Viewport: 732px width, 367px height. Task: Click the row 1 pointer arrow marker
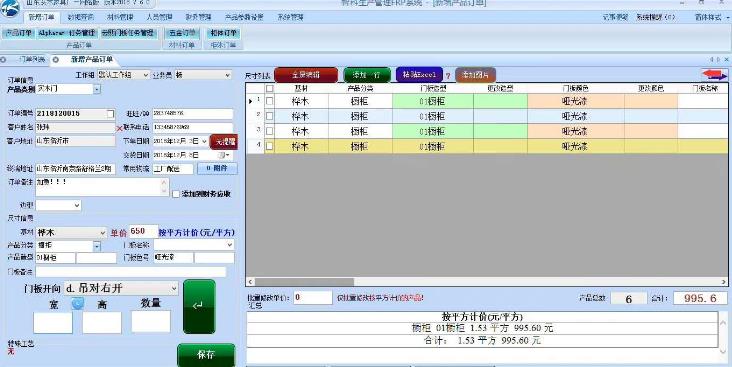click(251, 101)
